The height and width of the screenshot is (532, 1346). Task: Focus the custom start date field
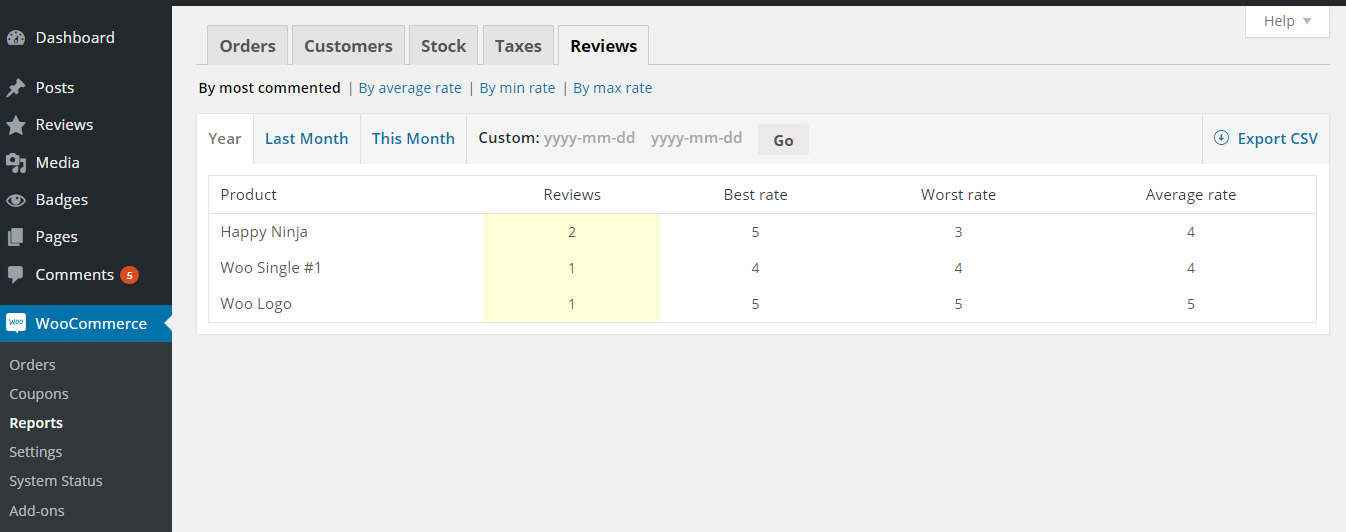tap(590, 138)
